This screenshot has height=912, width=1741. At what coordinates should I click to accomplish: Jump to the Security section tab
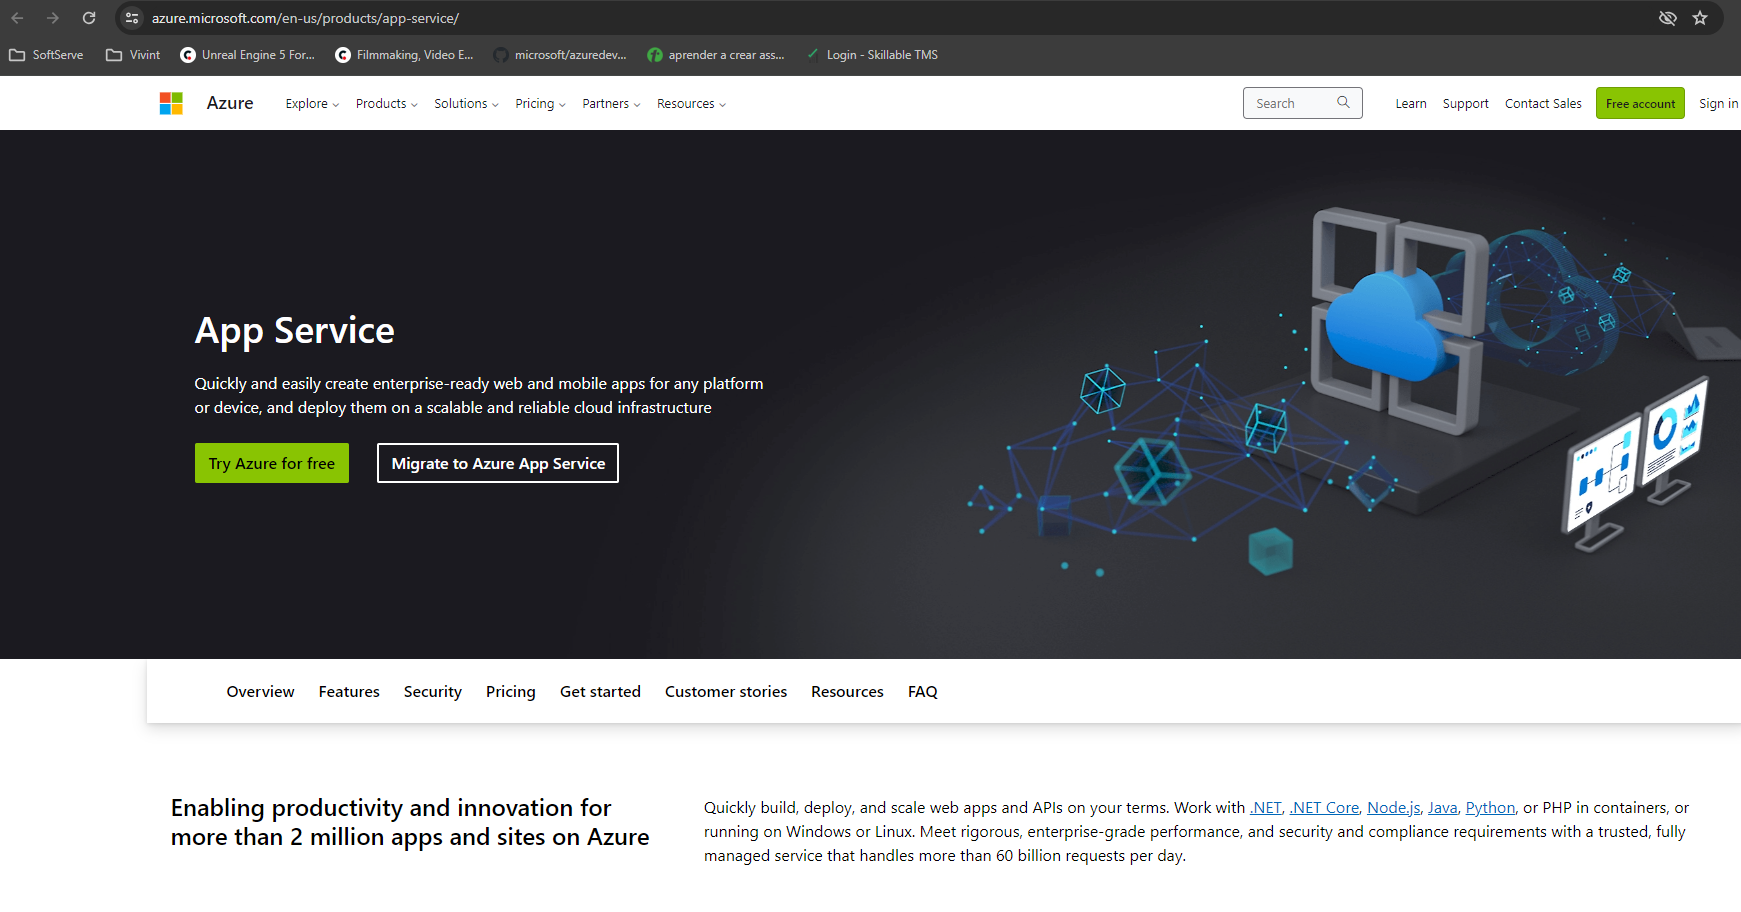[x=433, y=692]
